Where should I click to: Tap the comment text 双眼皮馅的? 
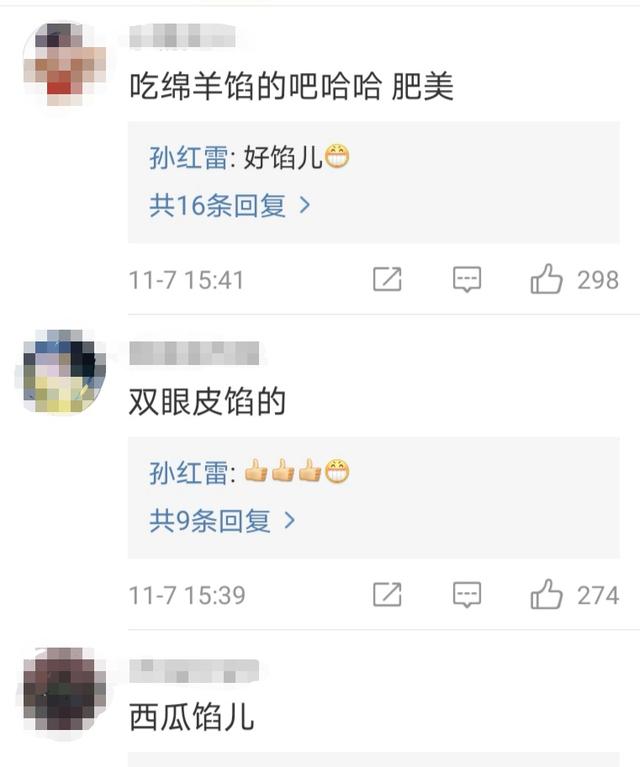[207, 402]
